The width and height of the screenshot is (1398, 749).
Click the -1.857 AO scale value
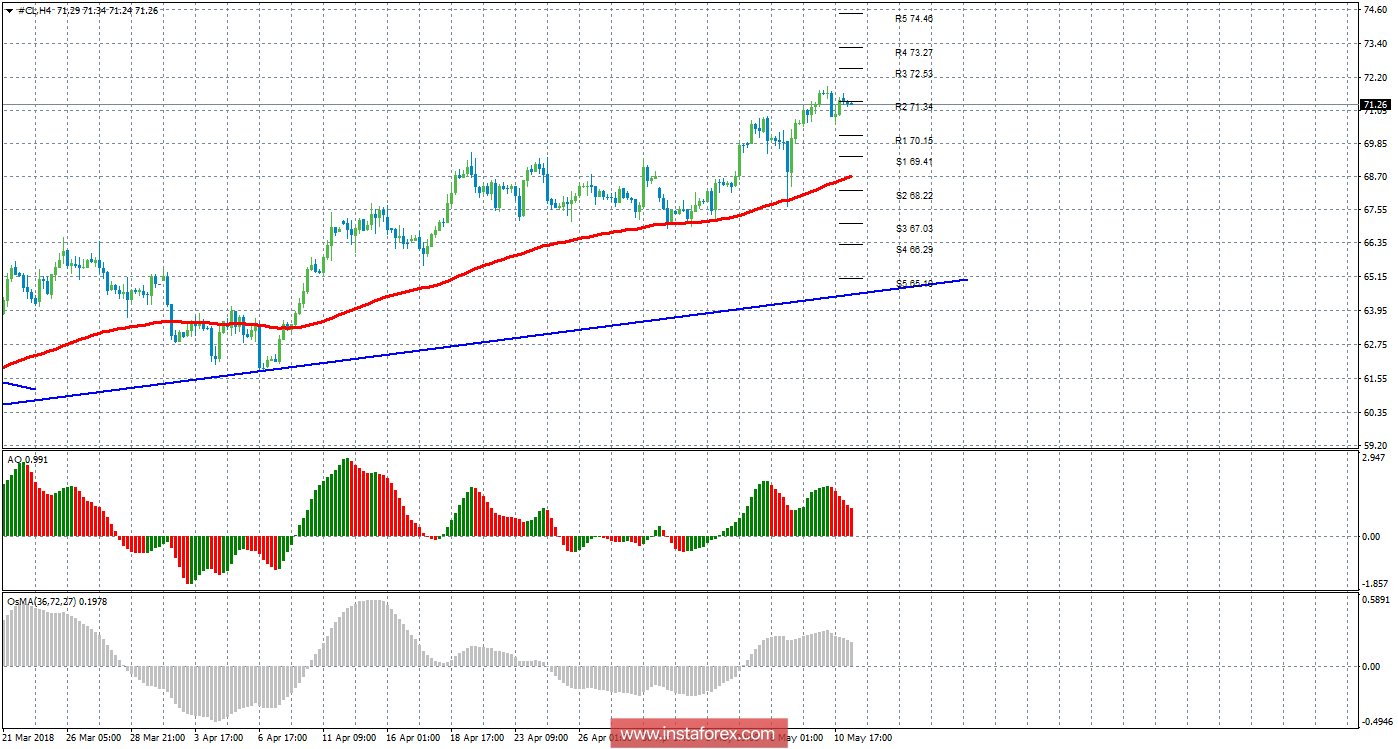tap(1374, 583)
